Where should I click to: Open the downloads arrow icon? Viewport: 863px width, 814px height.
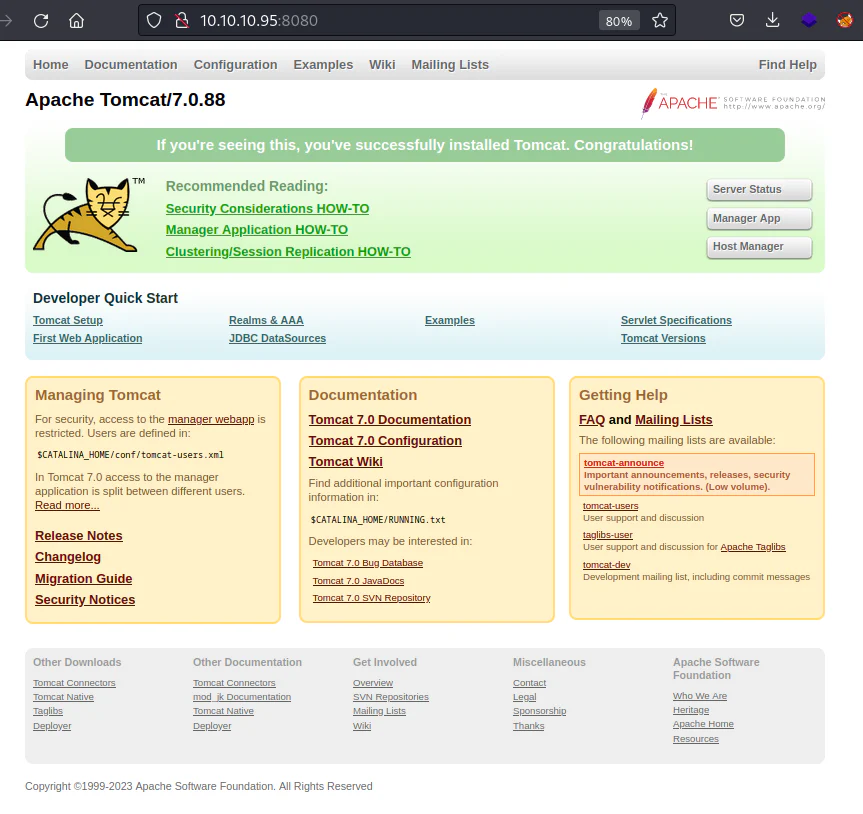[773, 21]
